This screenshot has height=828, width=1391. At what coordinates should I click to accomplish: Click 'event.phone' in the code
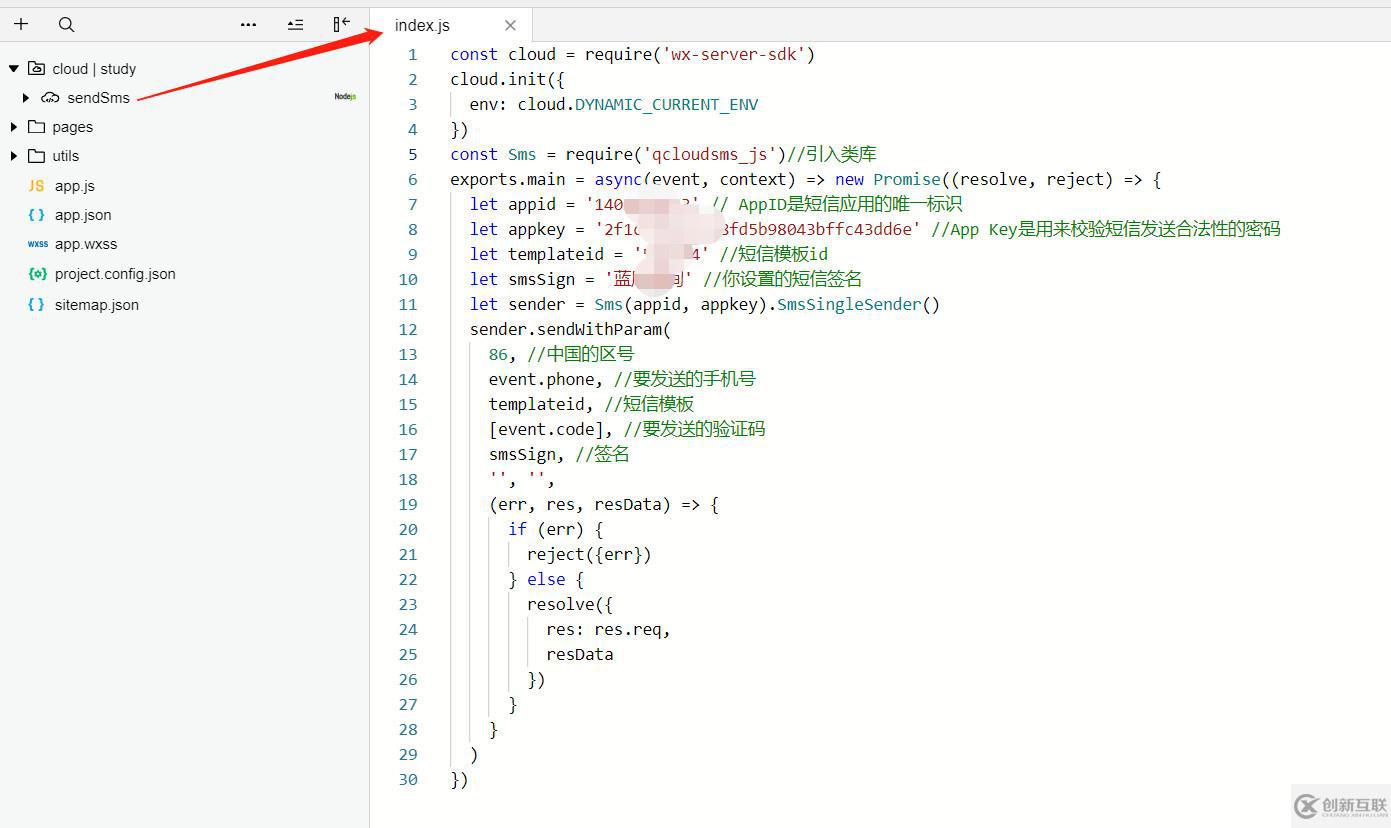pos(542,379)
